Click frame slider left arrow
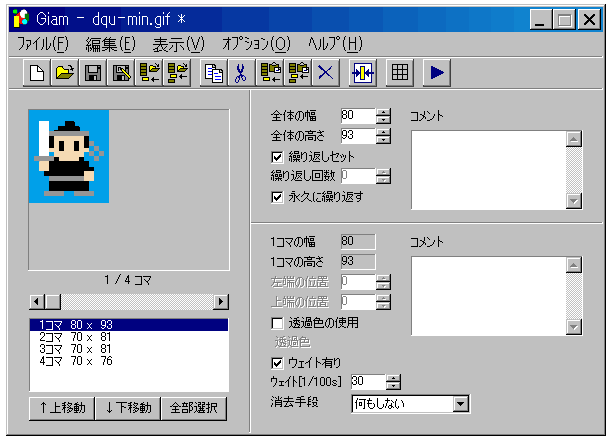 point(37,302)
